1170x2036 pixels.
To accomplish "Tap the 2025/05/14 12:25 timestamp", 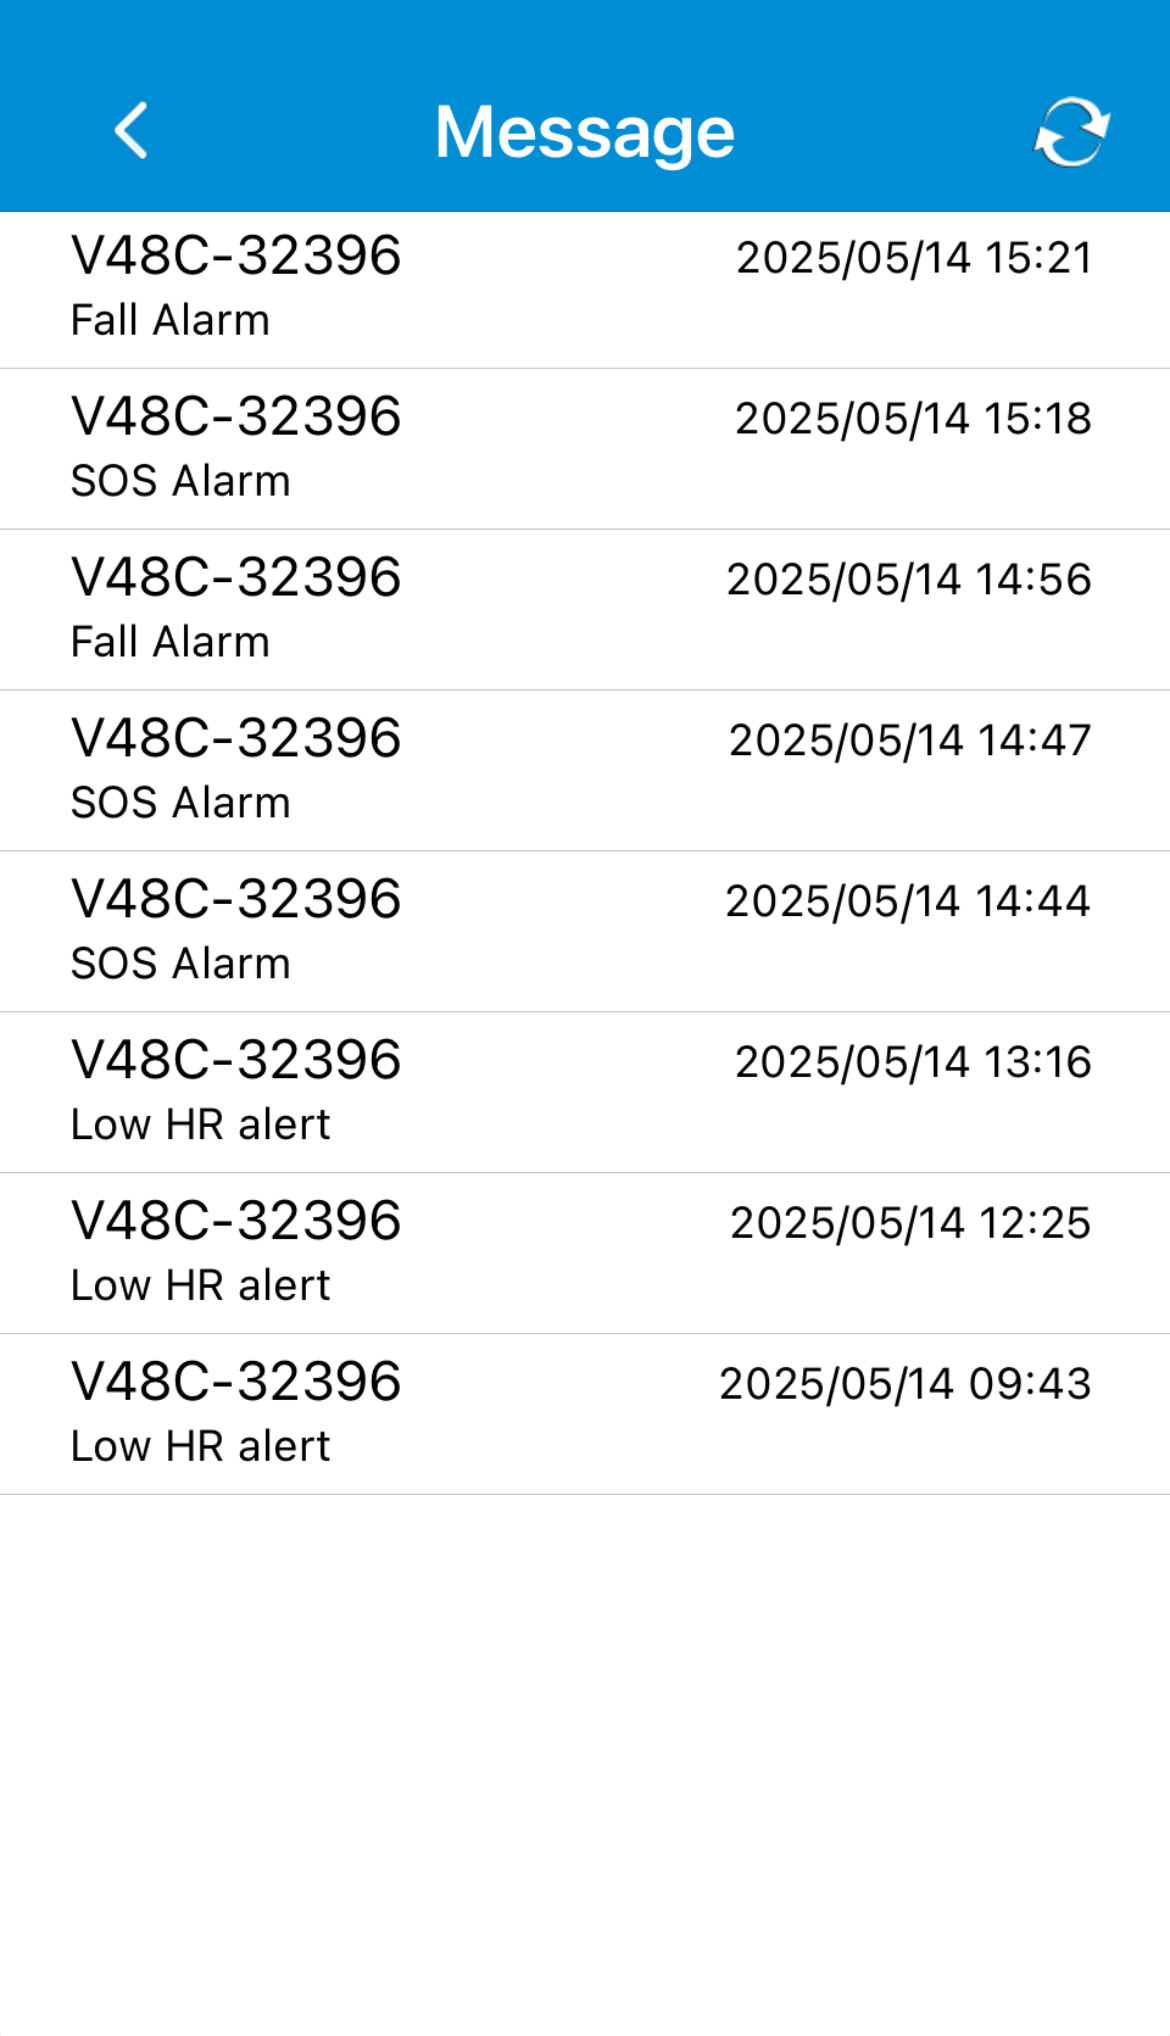I will (910, 1224).
